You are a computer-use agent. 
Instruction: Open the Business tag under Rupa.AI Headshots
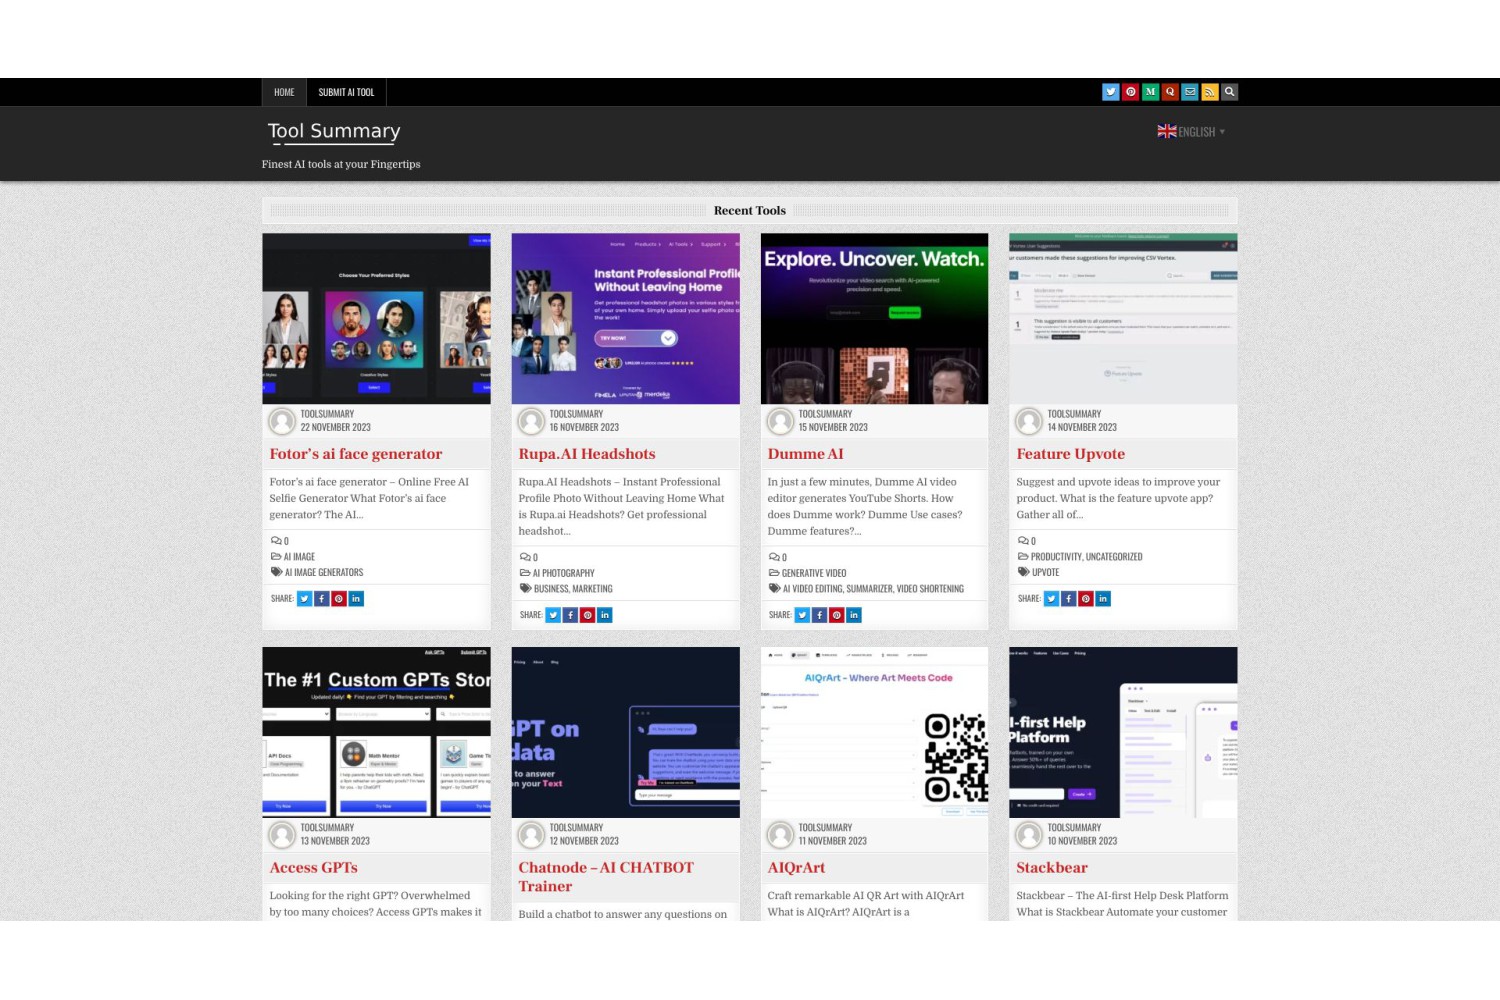coord(551,589)
